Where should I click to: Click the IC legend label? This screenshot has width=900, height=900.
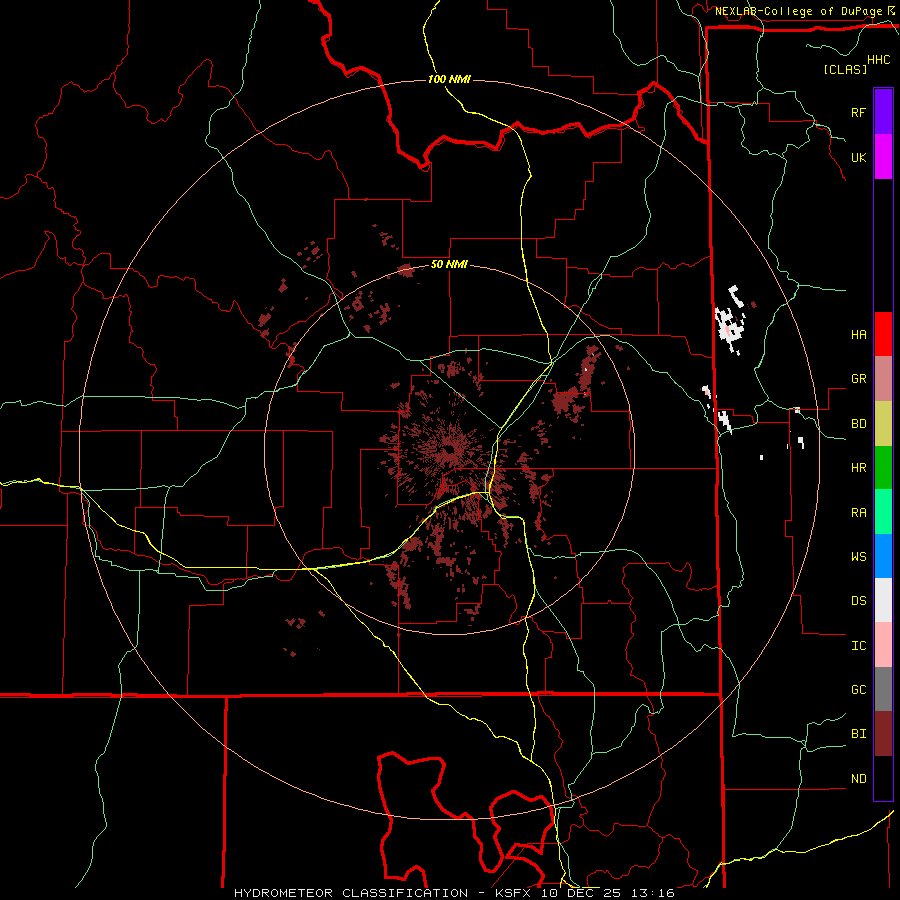click(x=858, y=646)
